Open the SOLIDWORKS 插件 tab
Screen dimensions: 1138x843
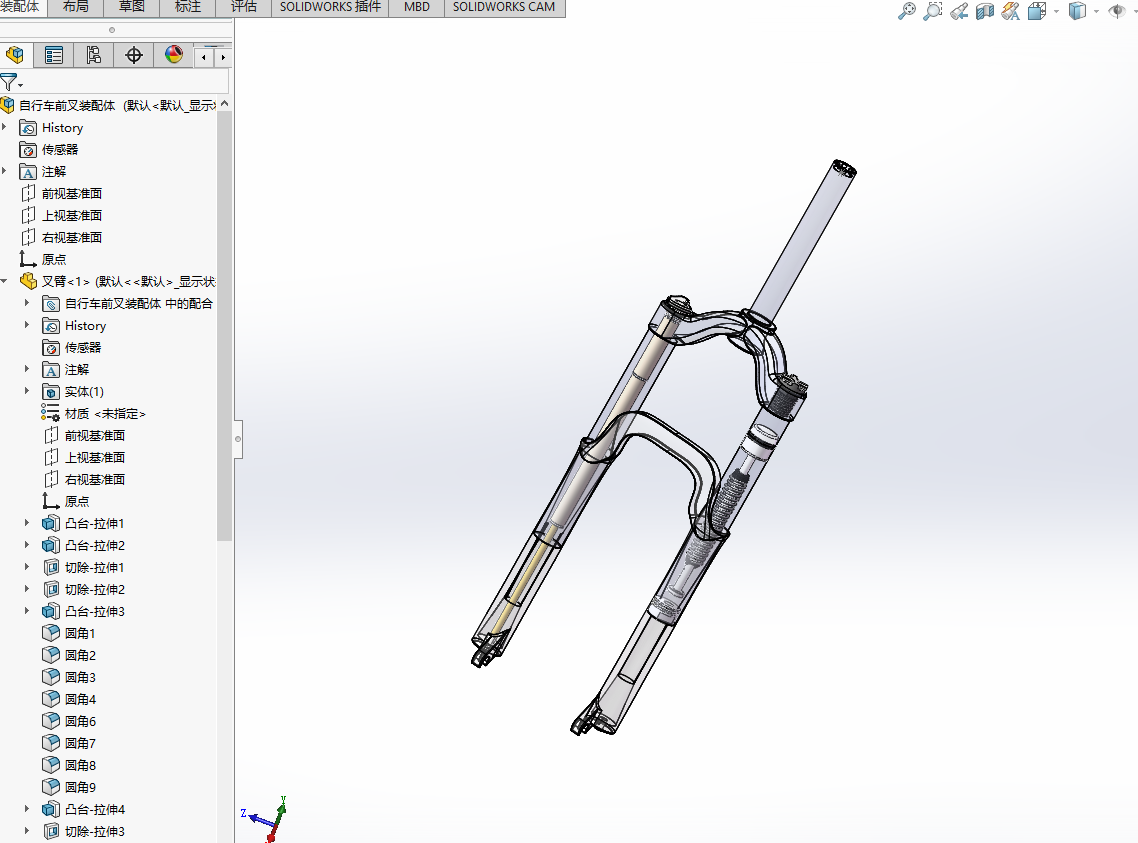click(x=330, y=7)
